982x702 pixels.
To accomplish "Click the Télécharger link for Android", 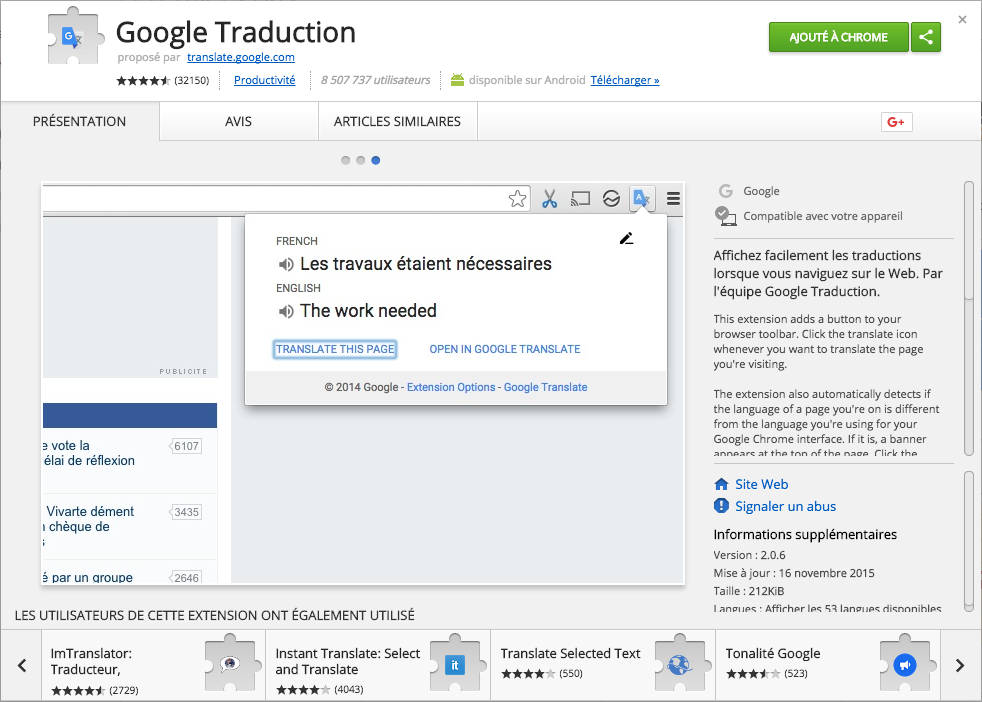I will click(x=625, y=80).
